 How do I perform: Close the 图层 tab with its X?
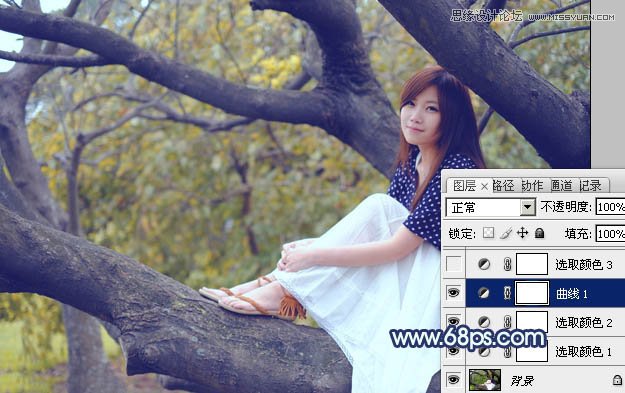point(484,186)
